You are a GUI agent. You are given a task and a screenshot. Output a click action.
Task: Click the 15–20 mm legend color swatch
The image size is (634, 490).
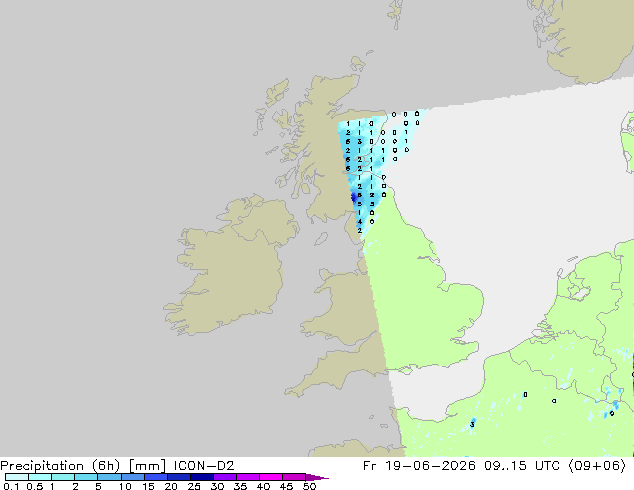pyautogui.click(x=156, y=477)
